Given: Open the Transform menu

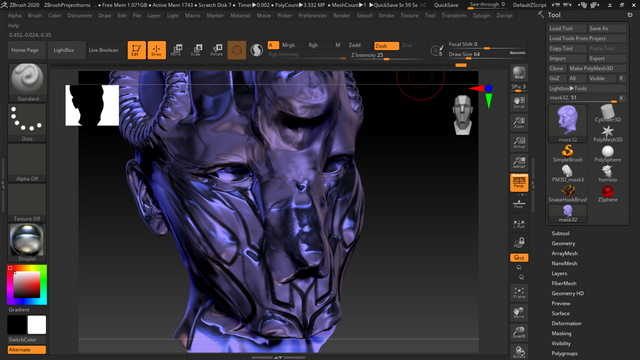Looking at the screenshot, I should coord(454,16).
